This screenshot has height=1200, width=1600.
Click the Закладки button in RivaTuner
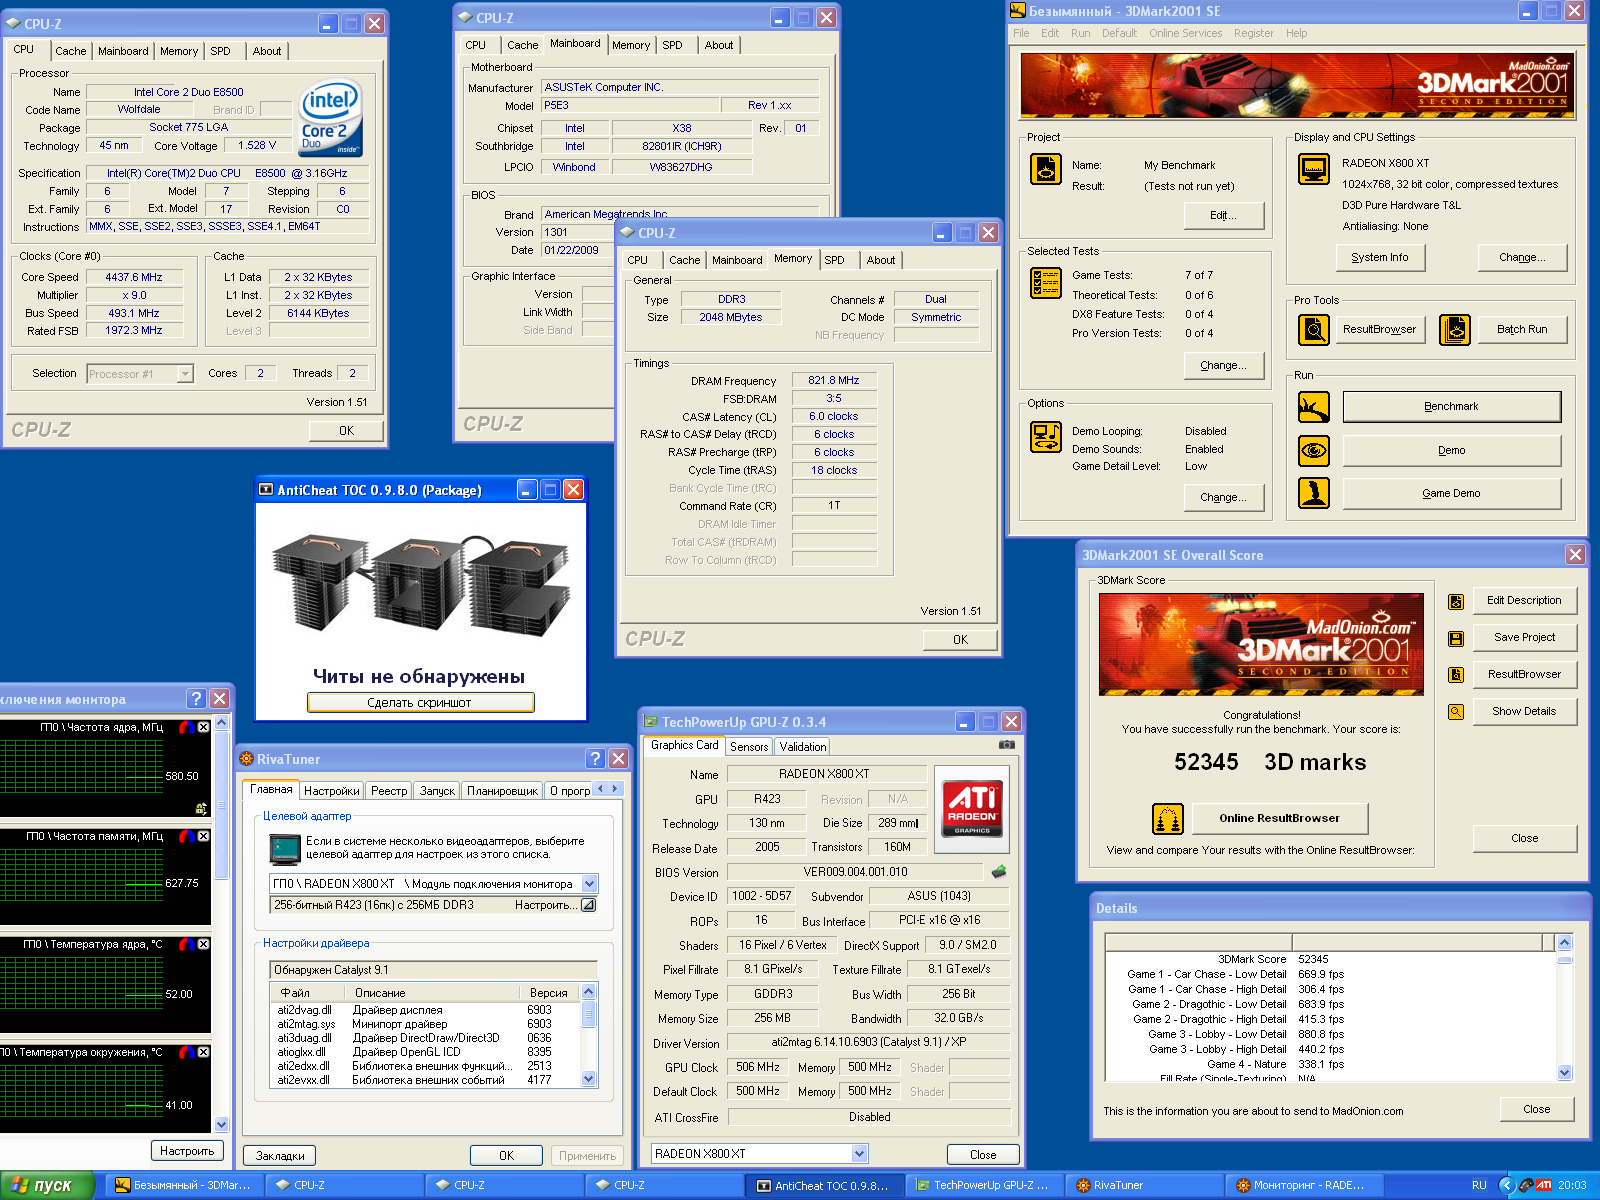click(x=280, y=1156)
